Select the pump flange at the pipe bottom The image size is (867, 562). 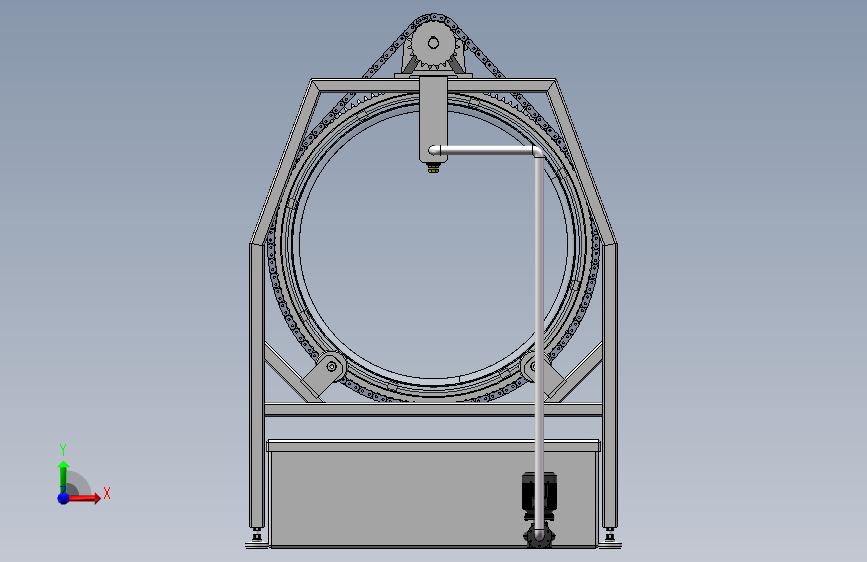(539, 535)
